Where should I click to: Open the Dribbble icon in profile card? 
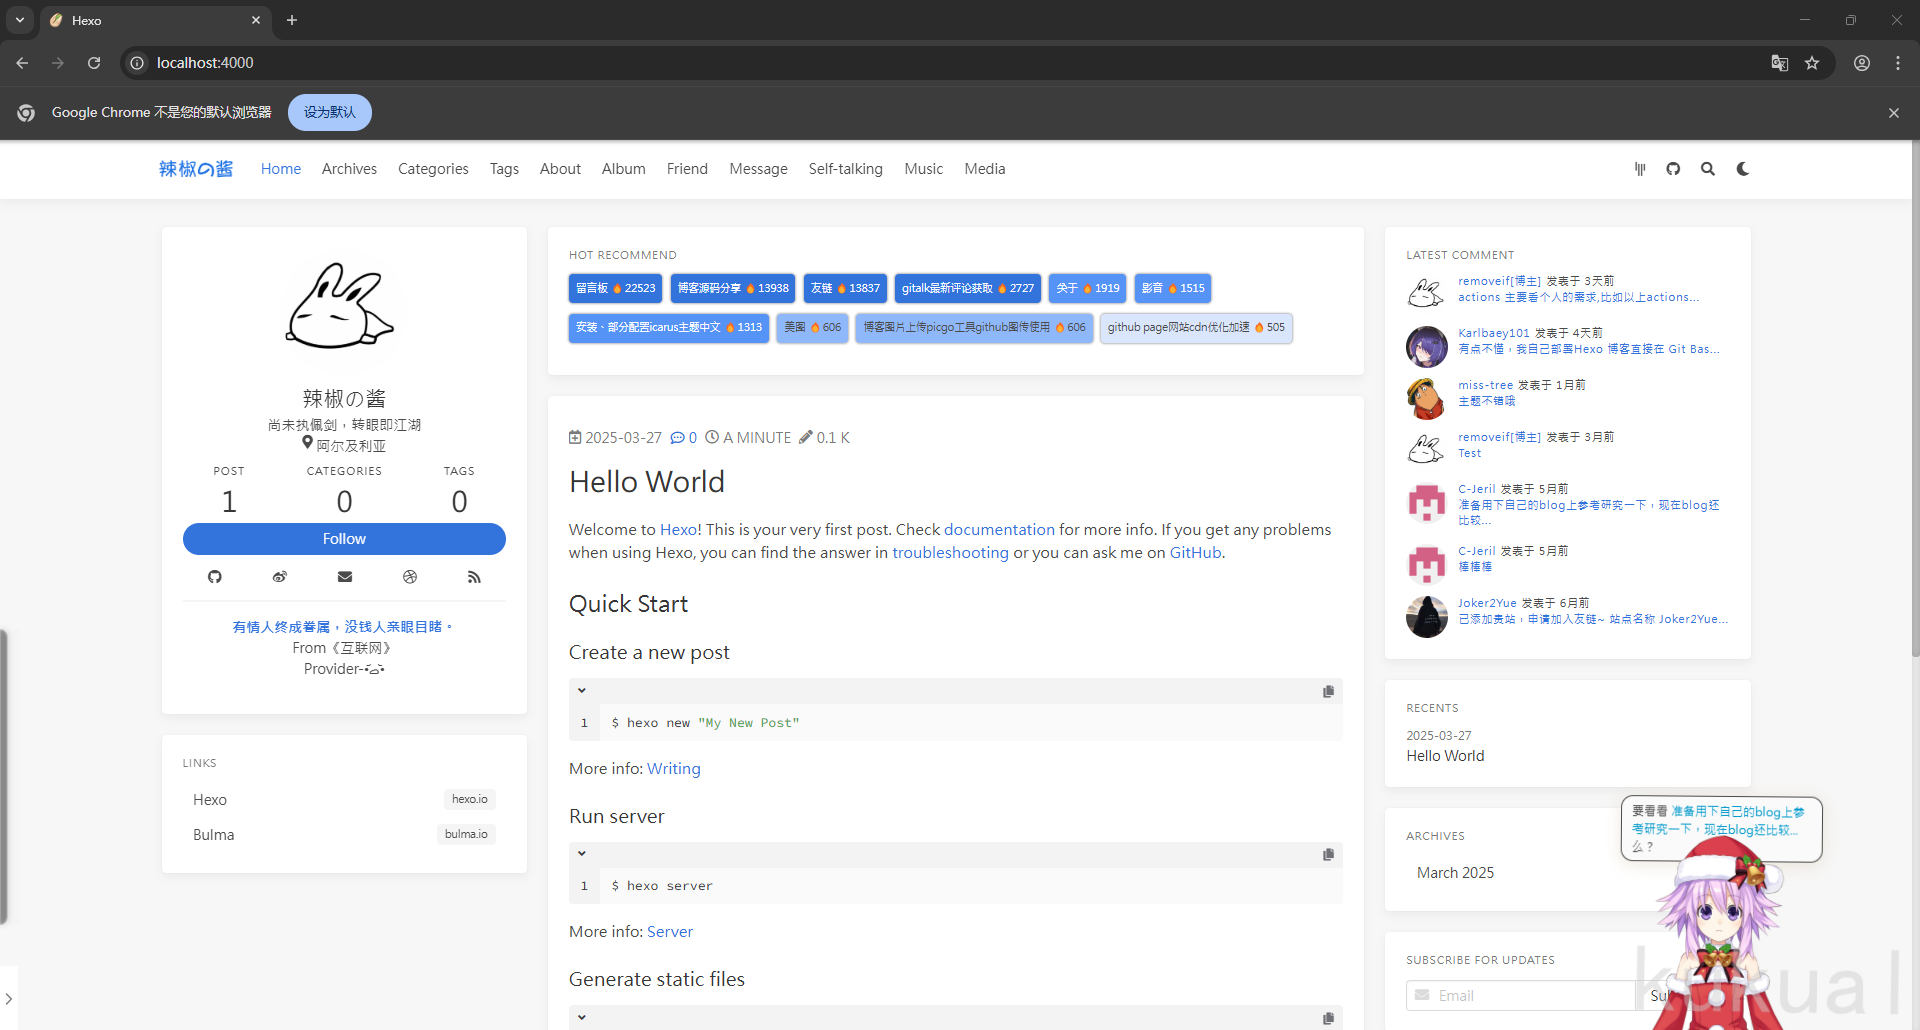tap(410, 577)
